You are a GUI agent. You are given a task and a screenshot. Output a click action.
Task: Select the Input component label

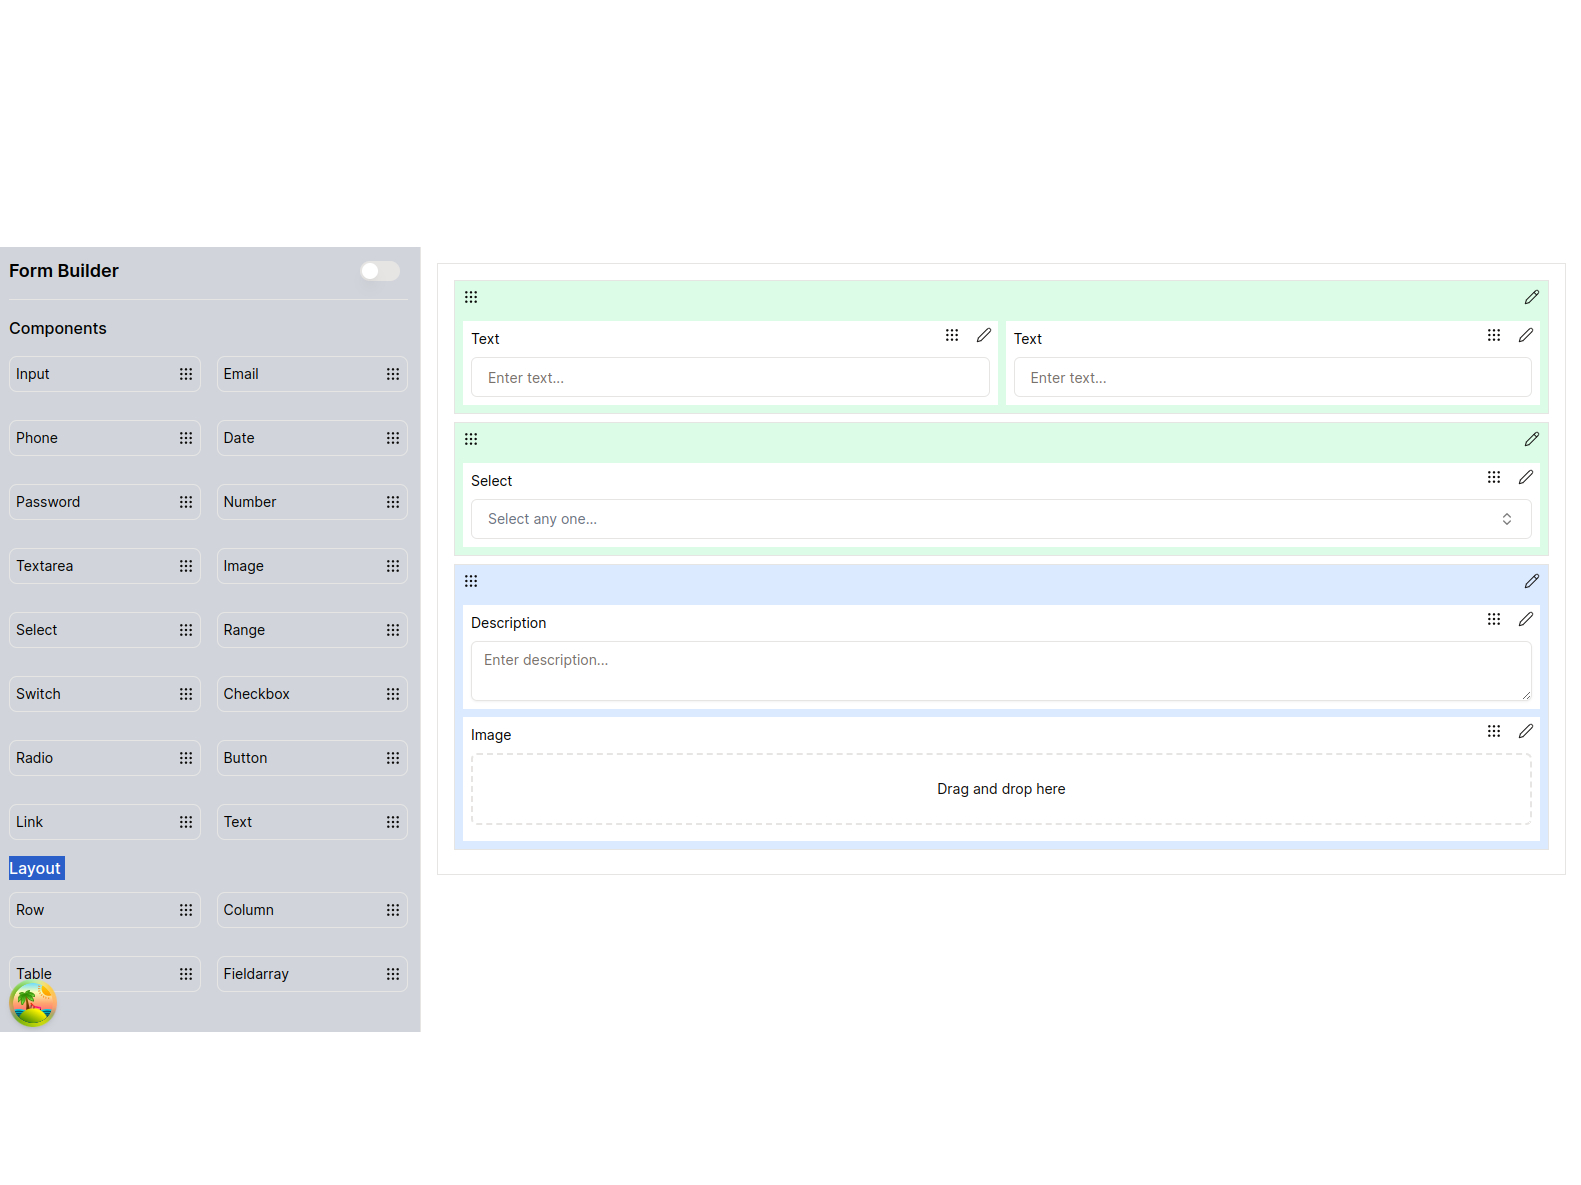pyautogui.click(x=33, y=374)
